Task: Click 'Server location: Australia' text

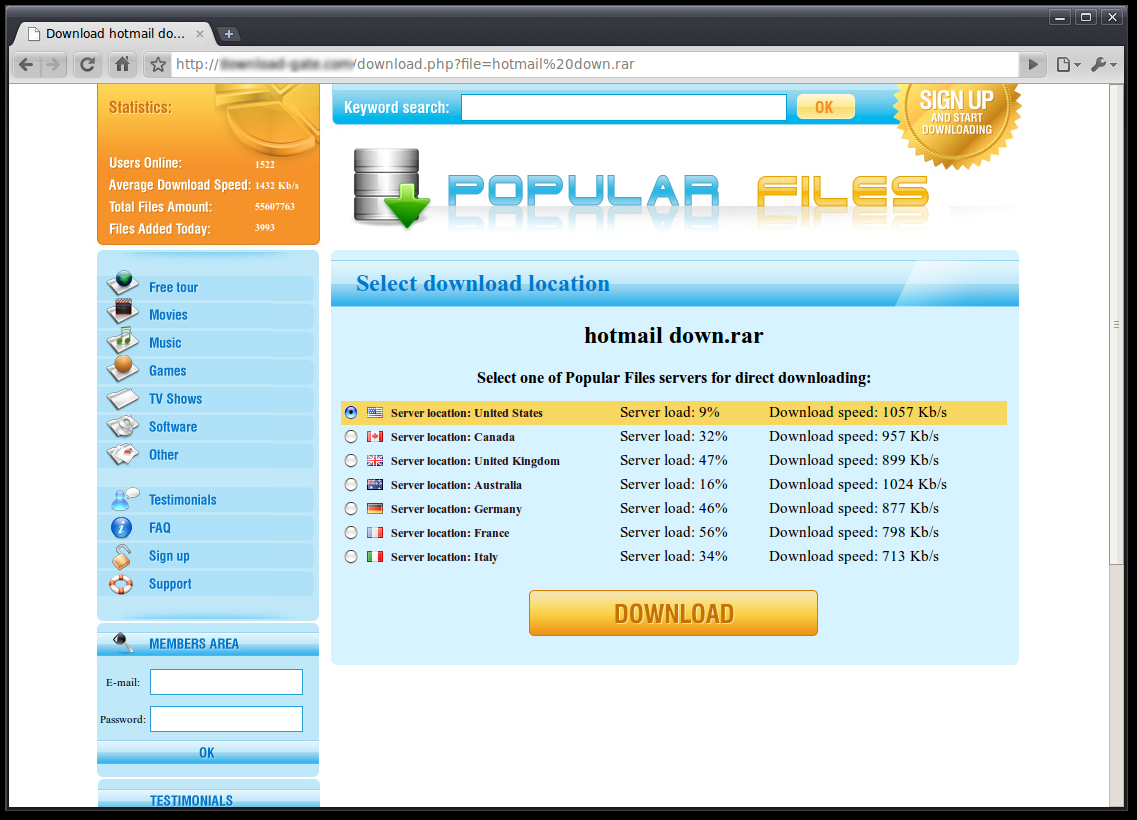Action: (x=456, y=485)
